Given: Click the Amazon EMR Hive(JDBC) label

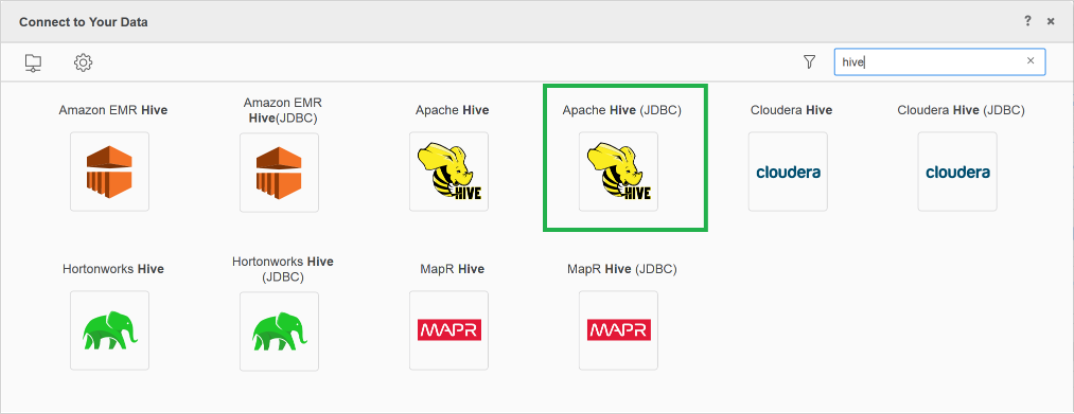Looking at the screenshot, I should (x=282, y=110).
